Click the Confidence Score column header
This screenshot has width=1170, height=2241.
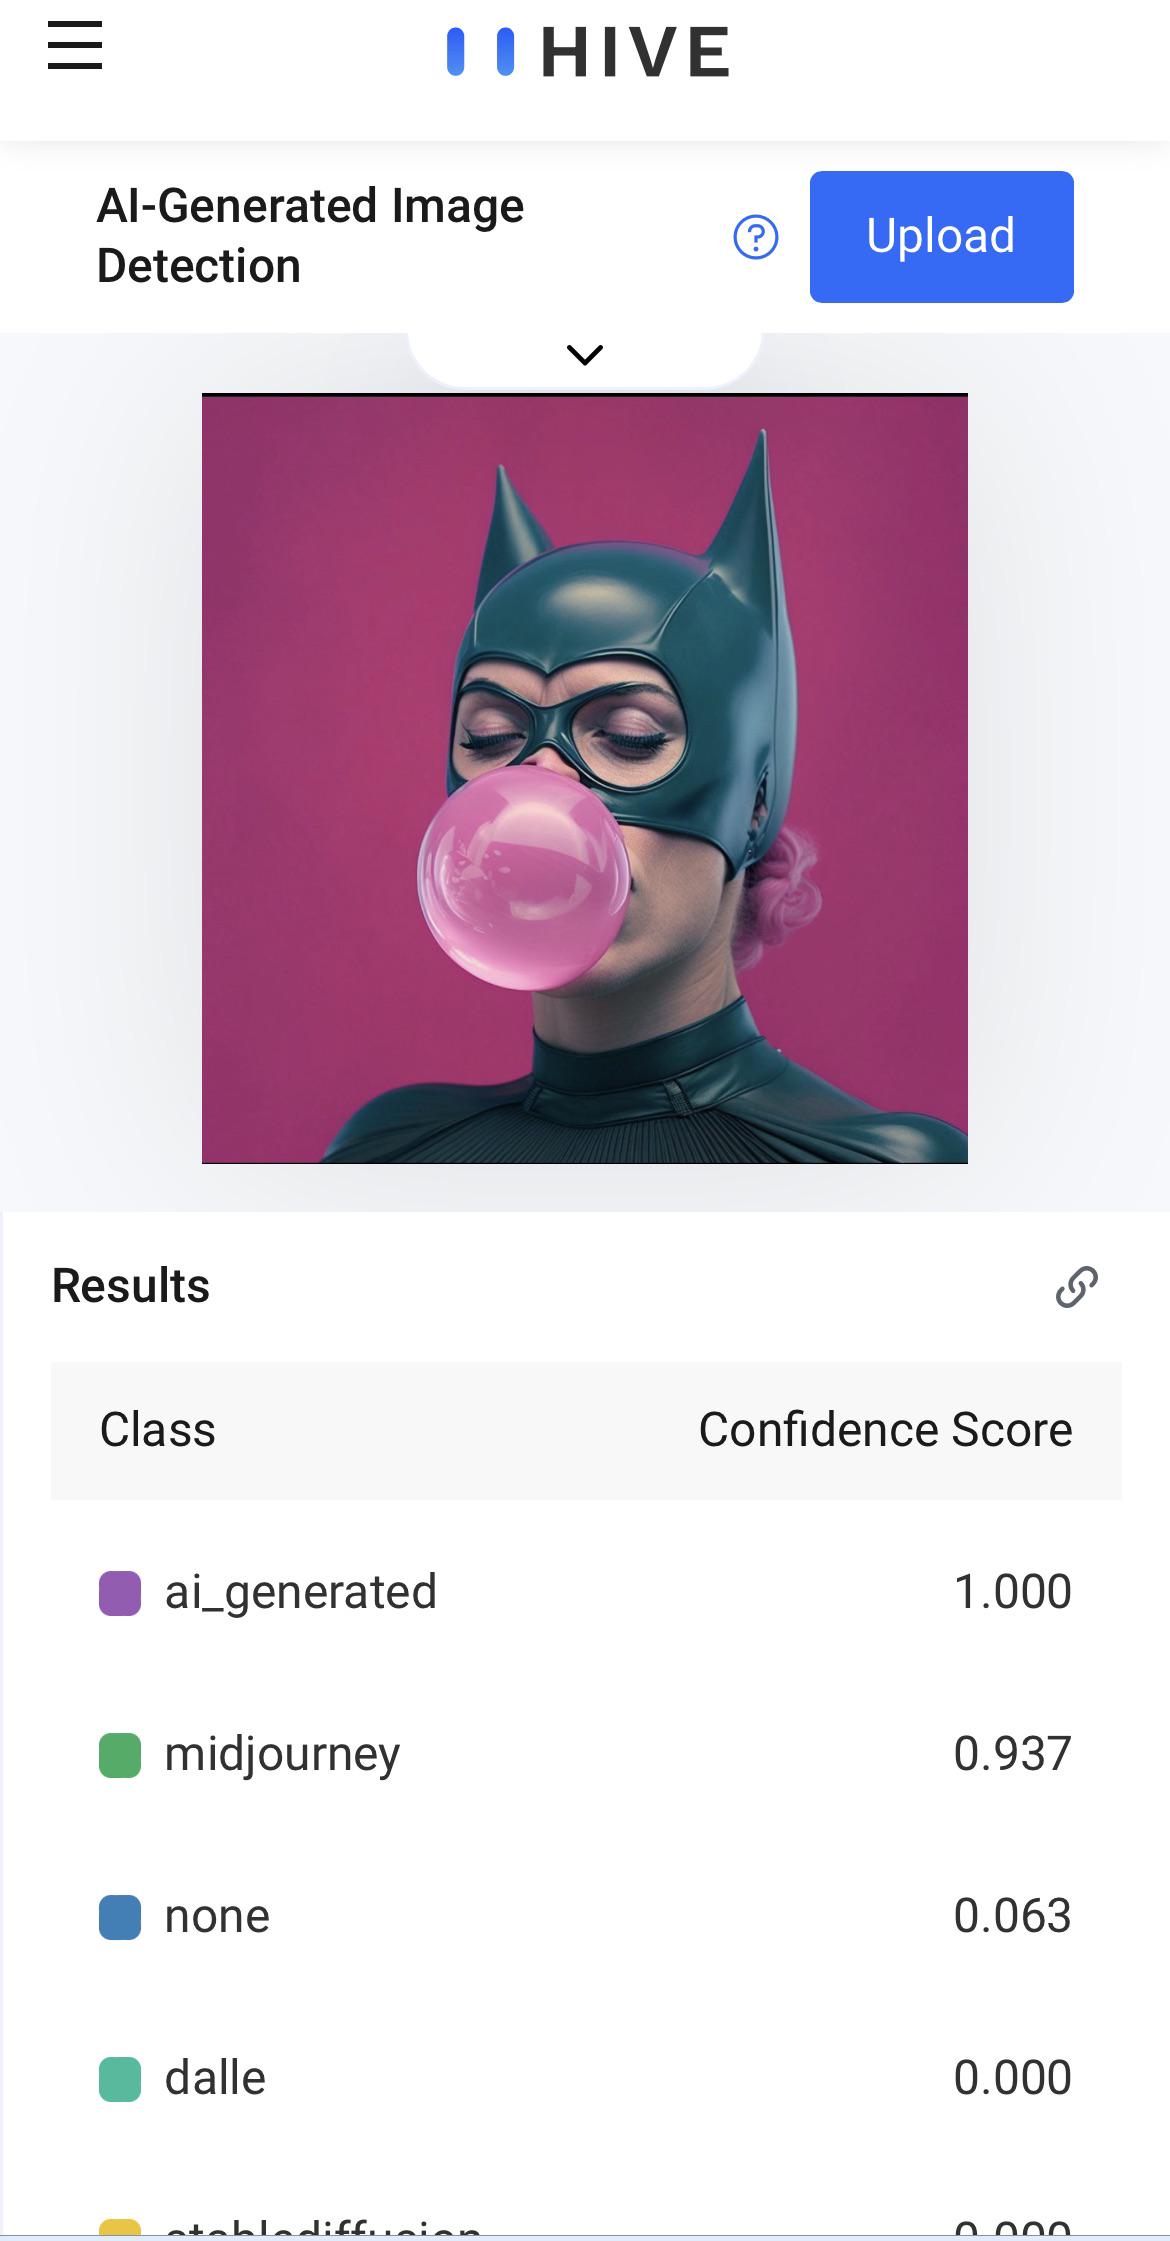pos(885,1430)
